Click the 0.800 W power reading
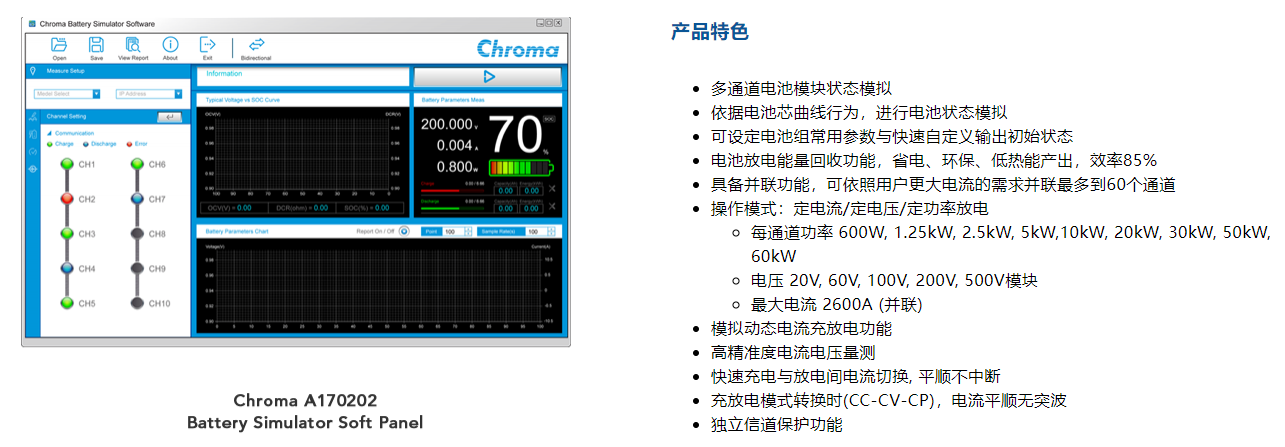The image size is (1285, 447). point(457,167)
